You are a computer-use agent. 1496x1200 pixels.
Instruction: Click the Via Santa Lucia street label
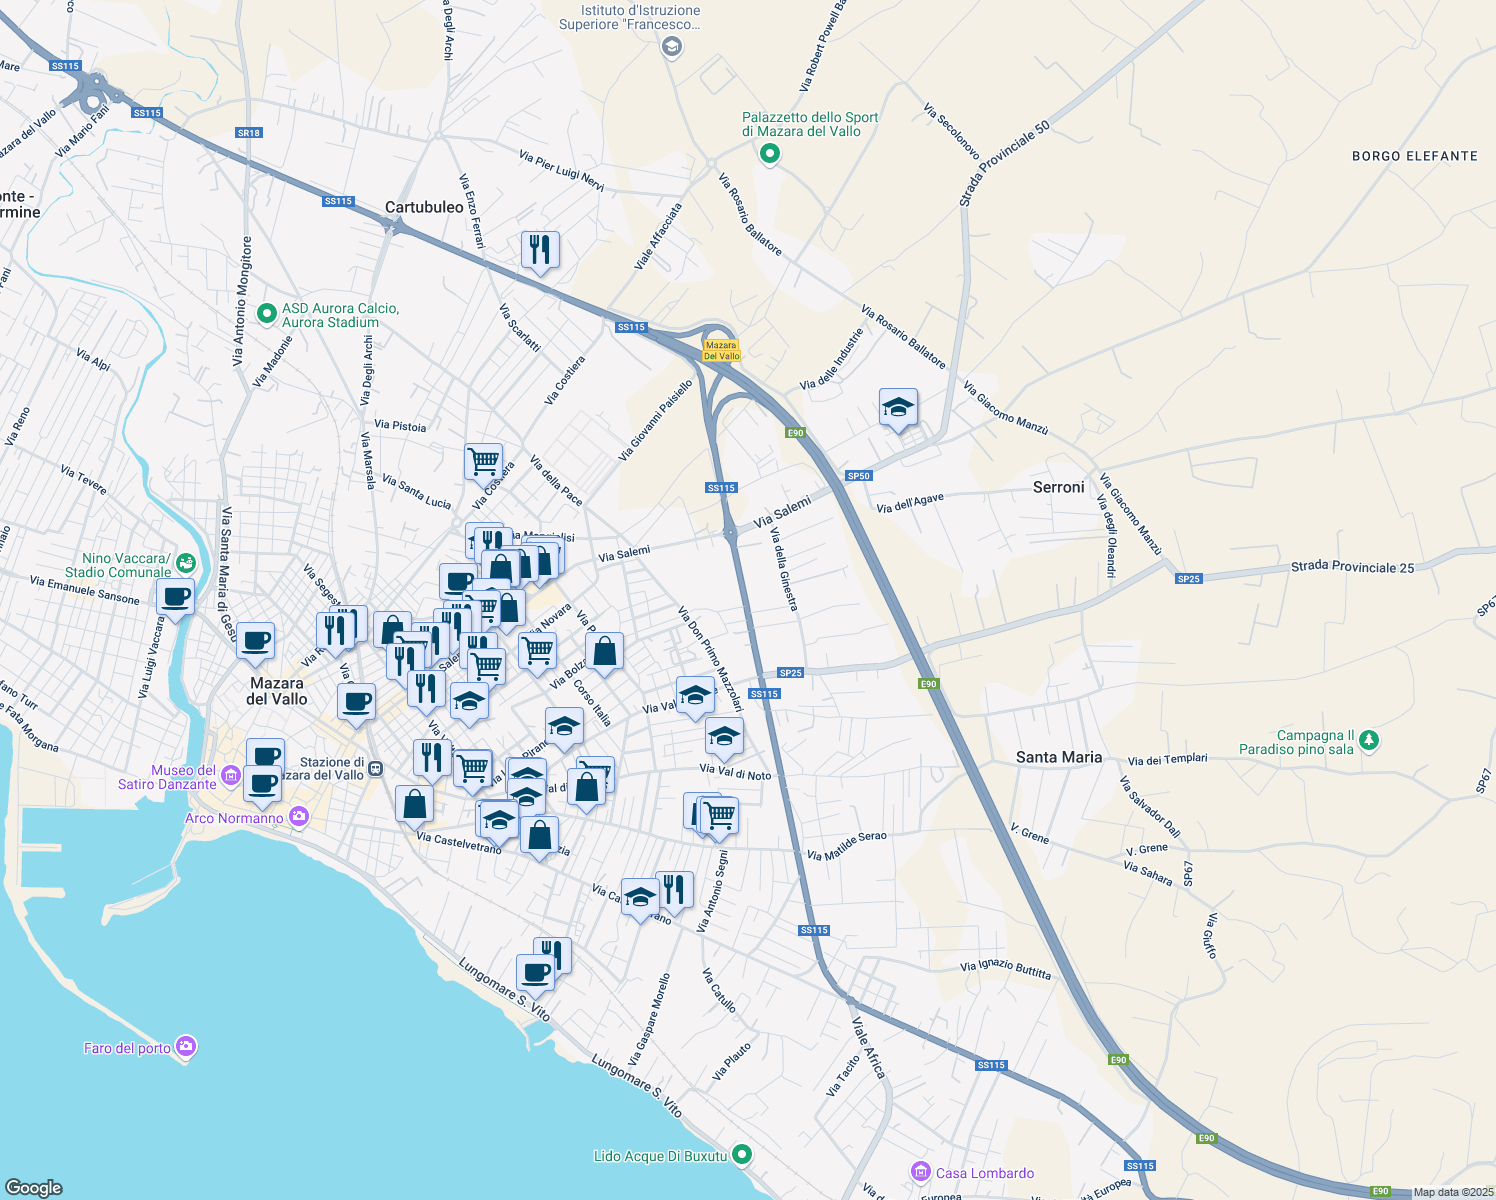(417, 491)
